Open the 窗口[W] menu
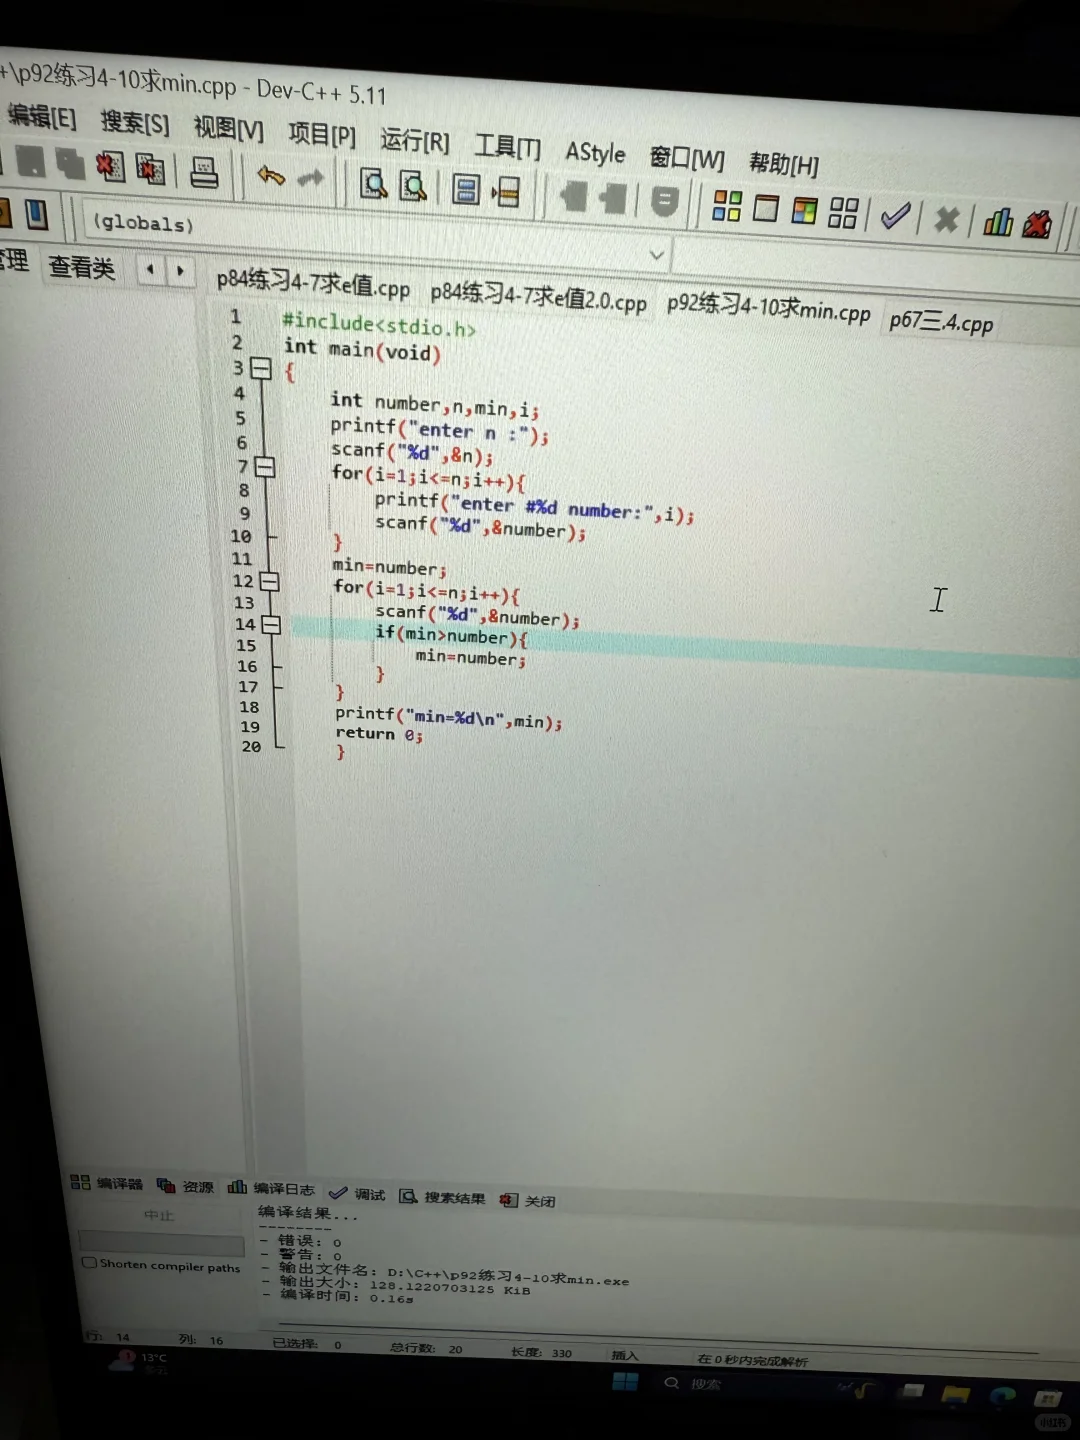This screenshot has height=1440, width=1080. tap(687, 158)
